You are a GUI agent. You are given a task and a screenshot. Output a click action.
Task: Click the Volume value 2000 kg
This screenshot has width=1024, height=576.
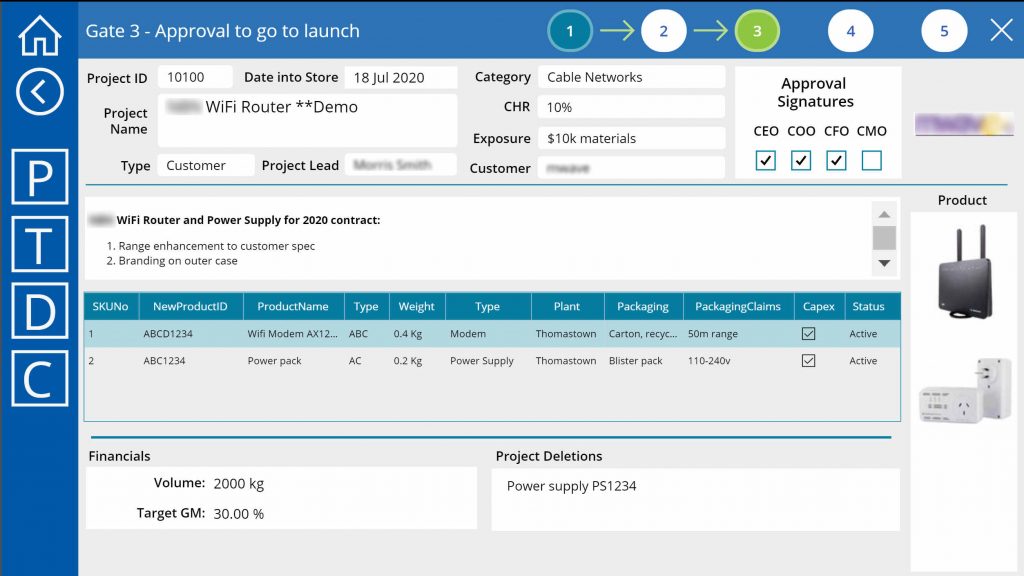[238, 484]
